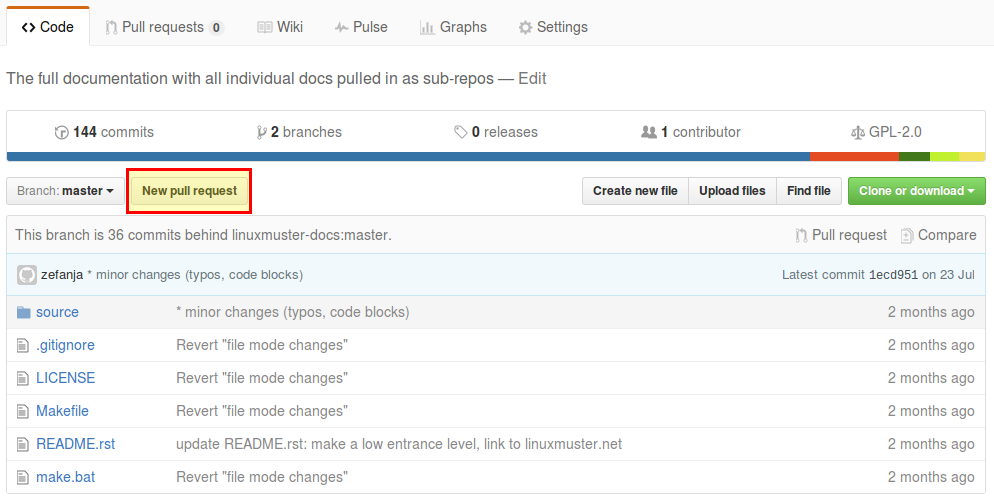
Task: Open the README.rst file
Action: tap(75, 444)
